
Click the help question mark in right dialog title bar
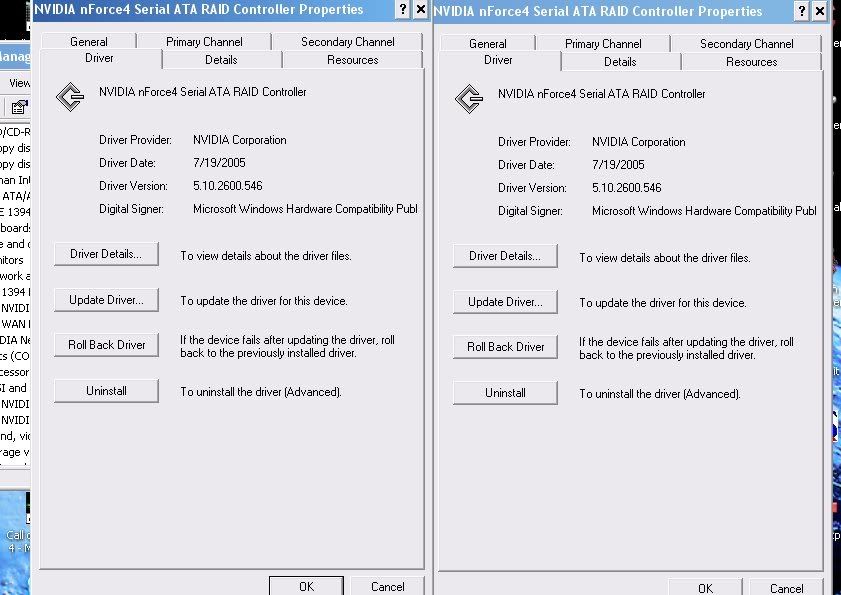coord(802,11)
